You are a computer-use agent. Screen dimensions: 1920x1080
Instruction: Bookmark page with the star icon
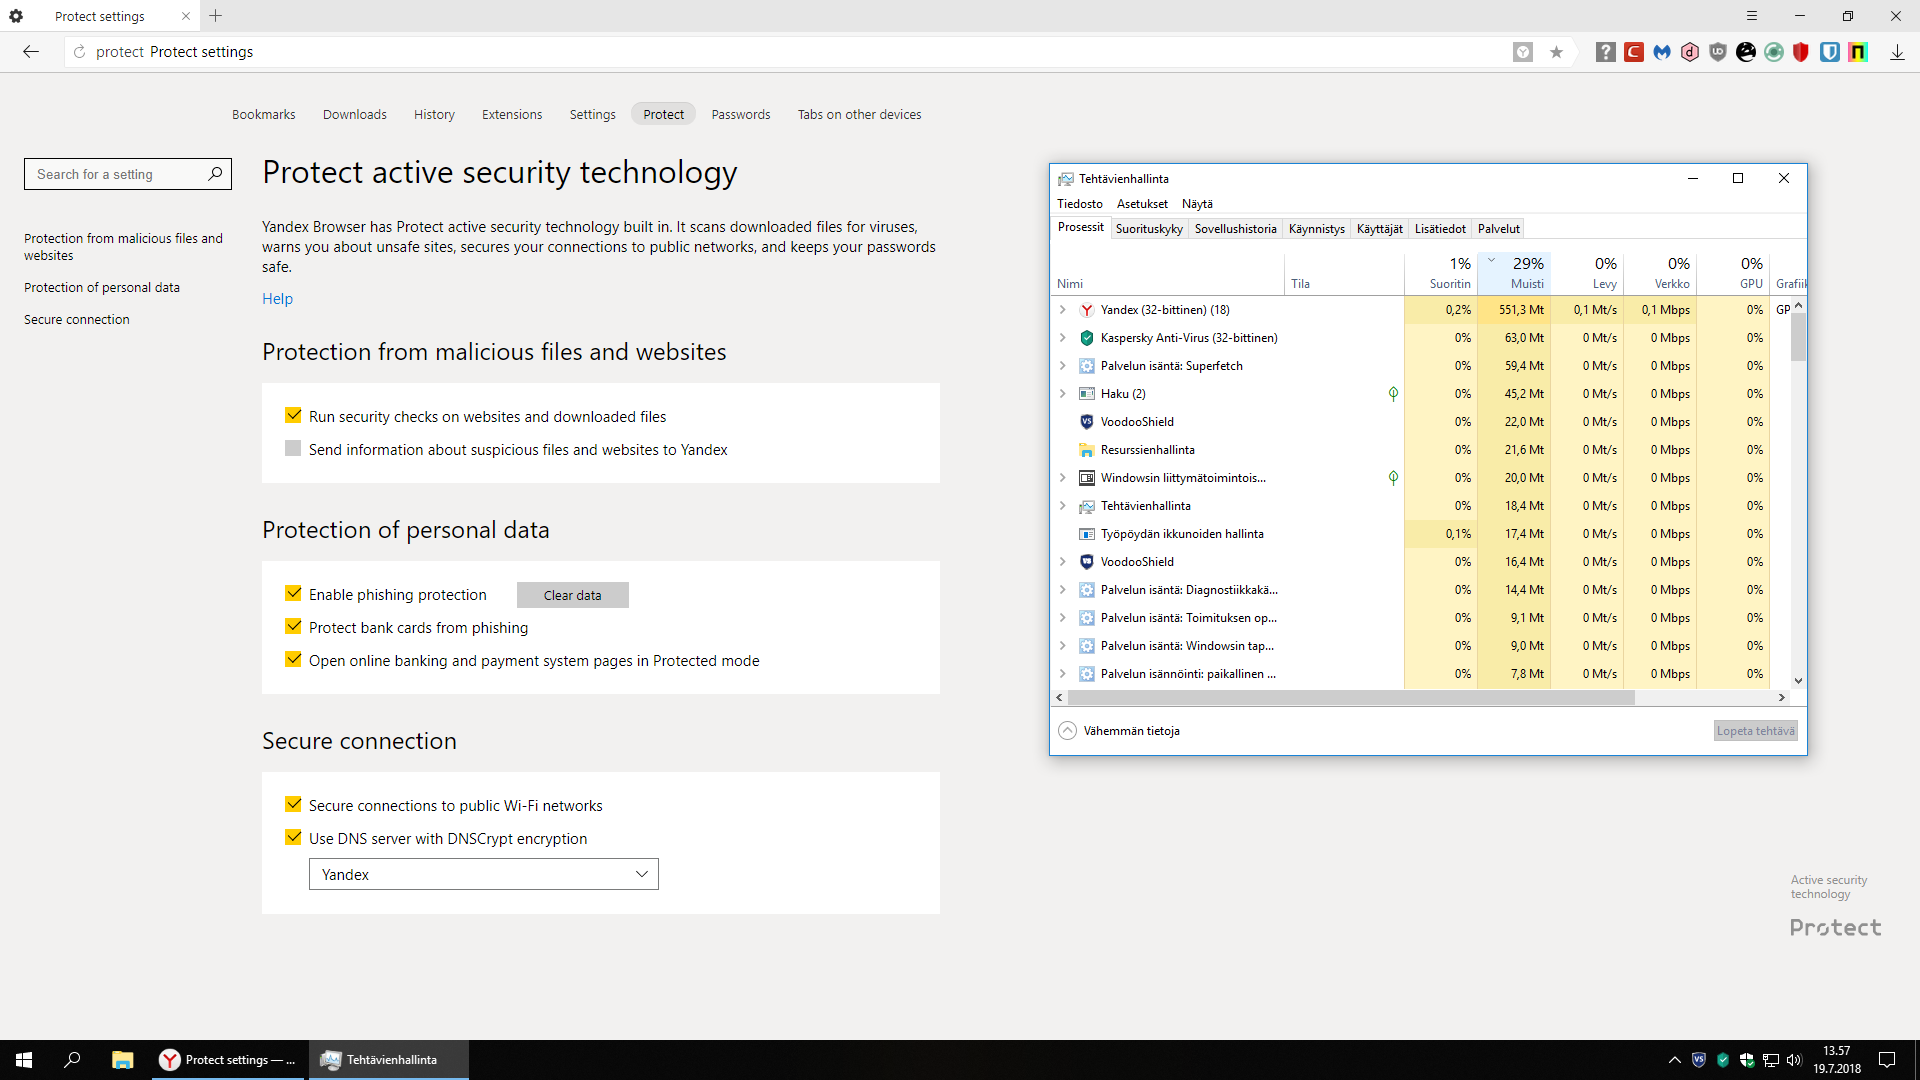coord(1556,52)
